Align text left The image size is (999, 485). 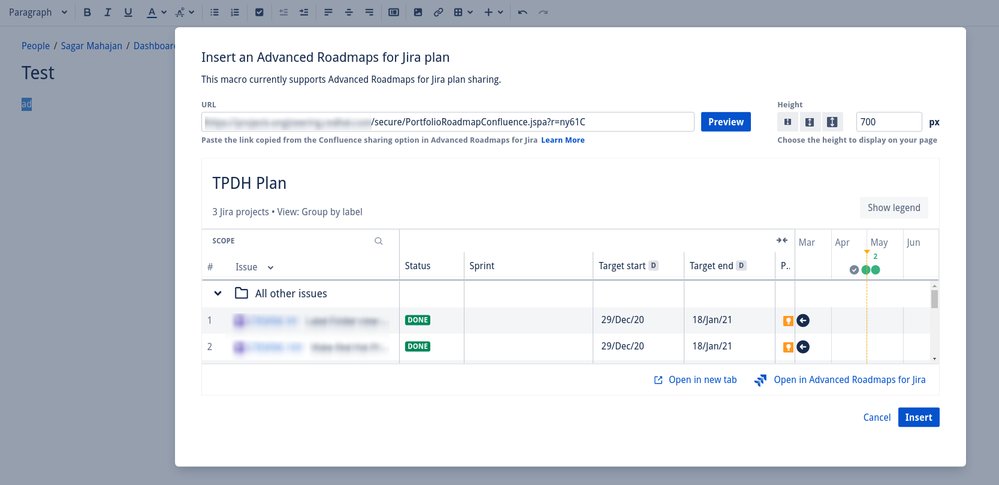point(328,12)
